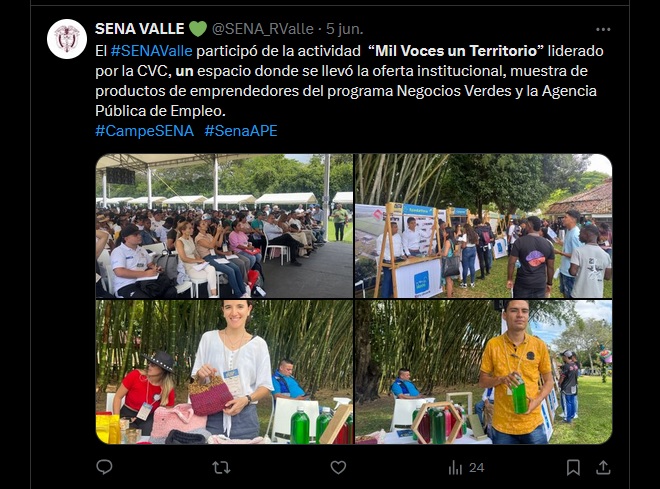The height and width of the screenshot is (489, 660).
Task: Click the green heart emoji beside account name
Action: coord(197,29)
